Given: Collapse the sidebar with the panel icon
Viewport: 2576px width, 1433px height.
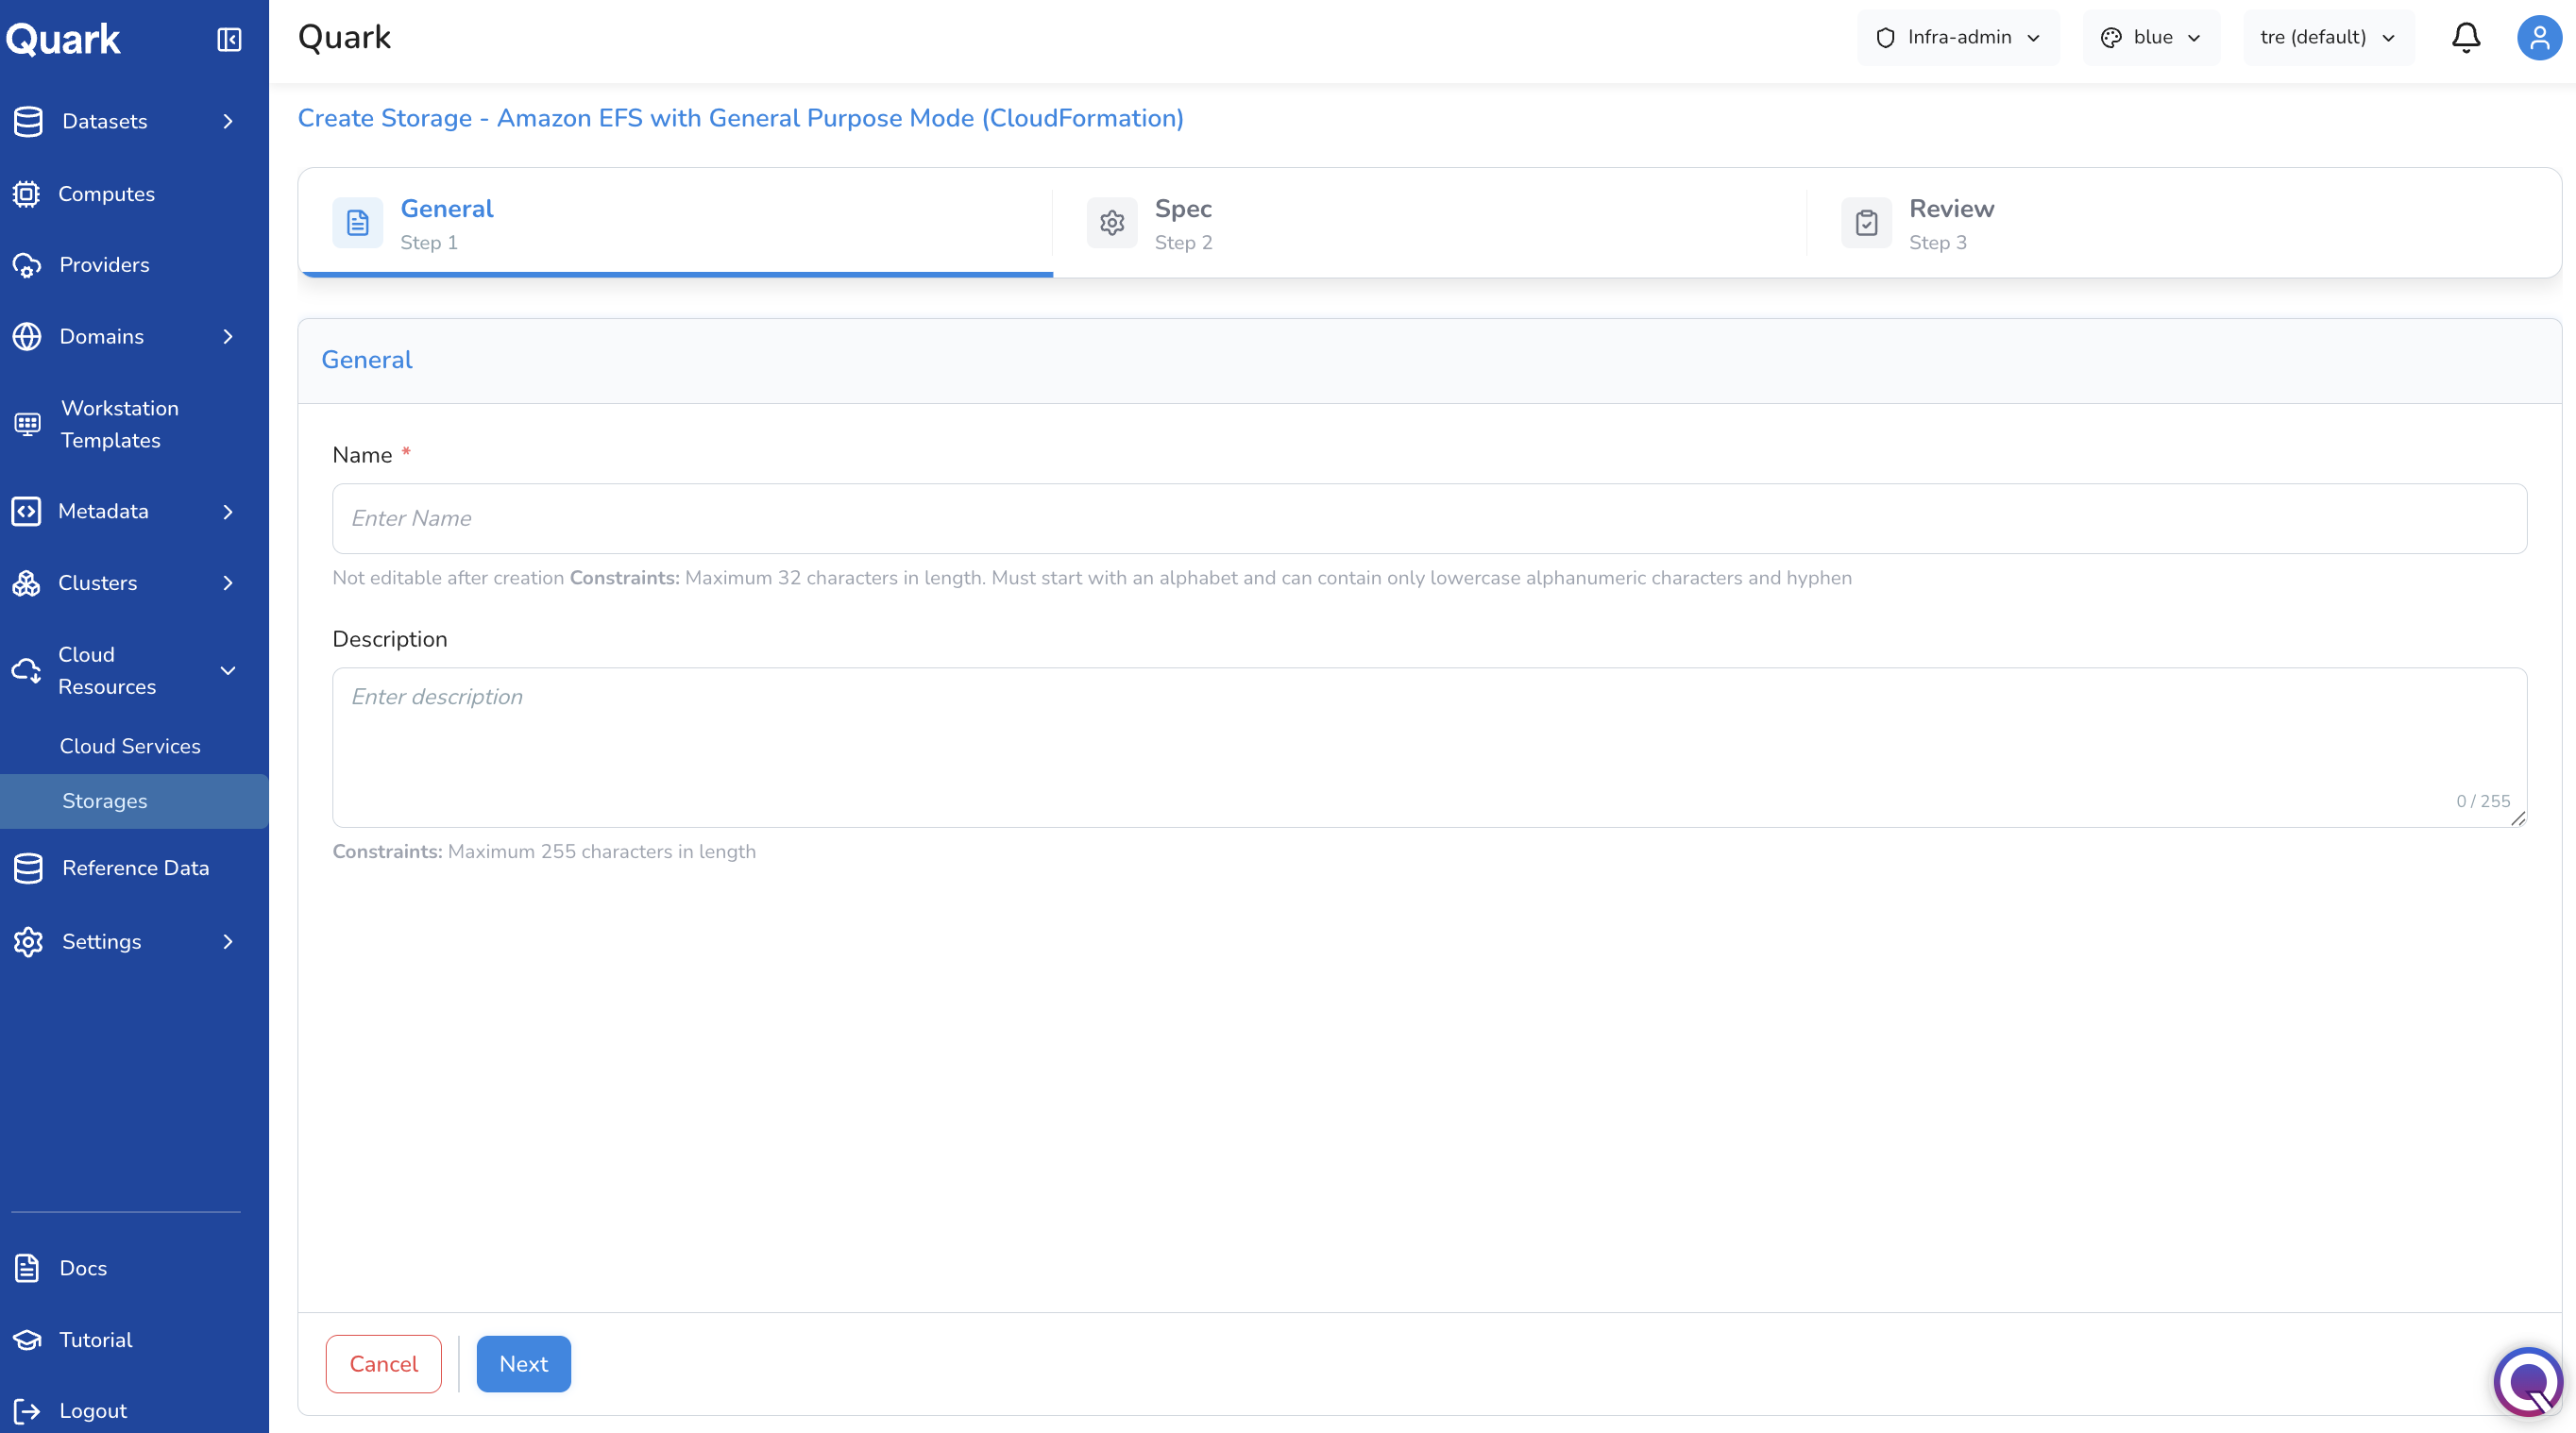Looking at the screenshot, I should (229, 39).
